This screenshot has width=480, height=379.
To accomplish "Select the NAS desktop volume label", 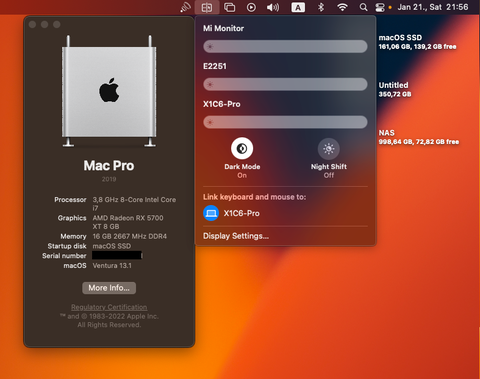I will (x=387, y=133).
